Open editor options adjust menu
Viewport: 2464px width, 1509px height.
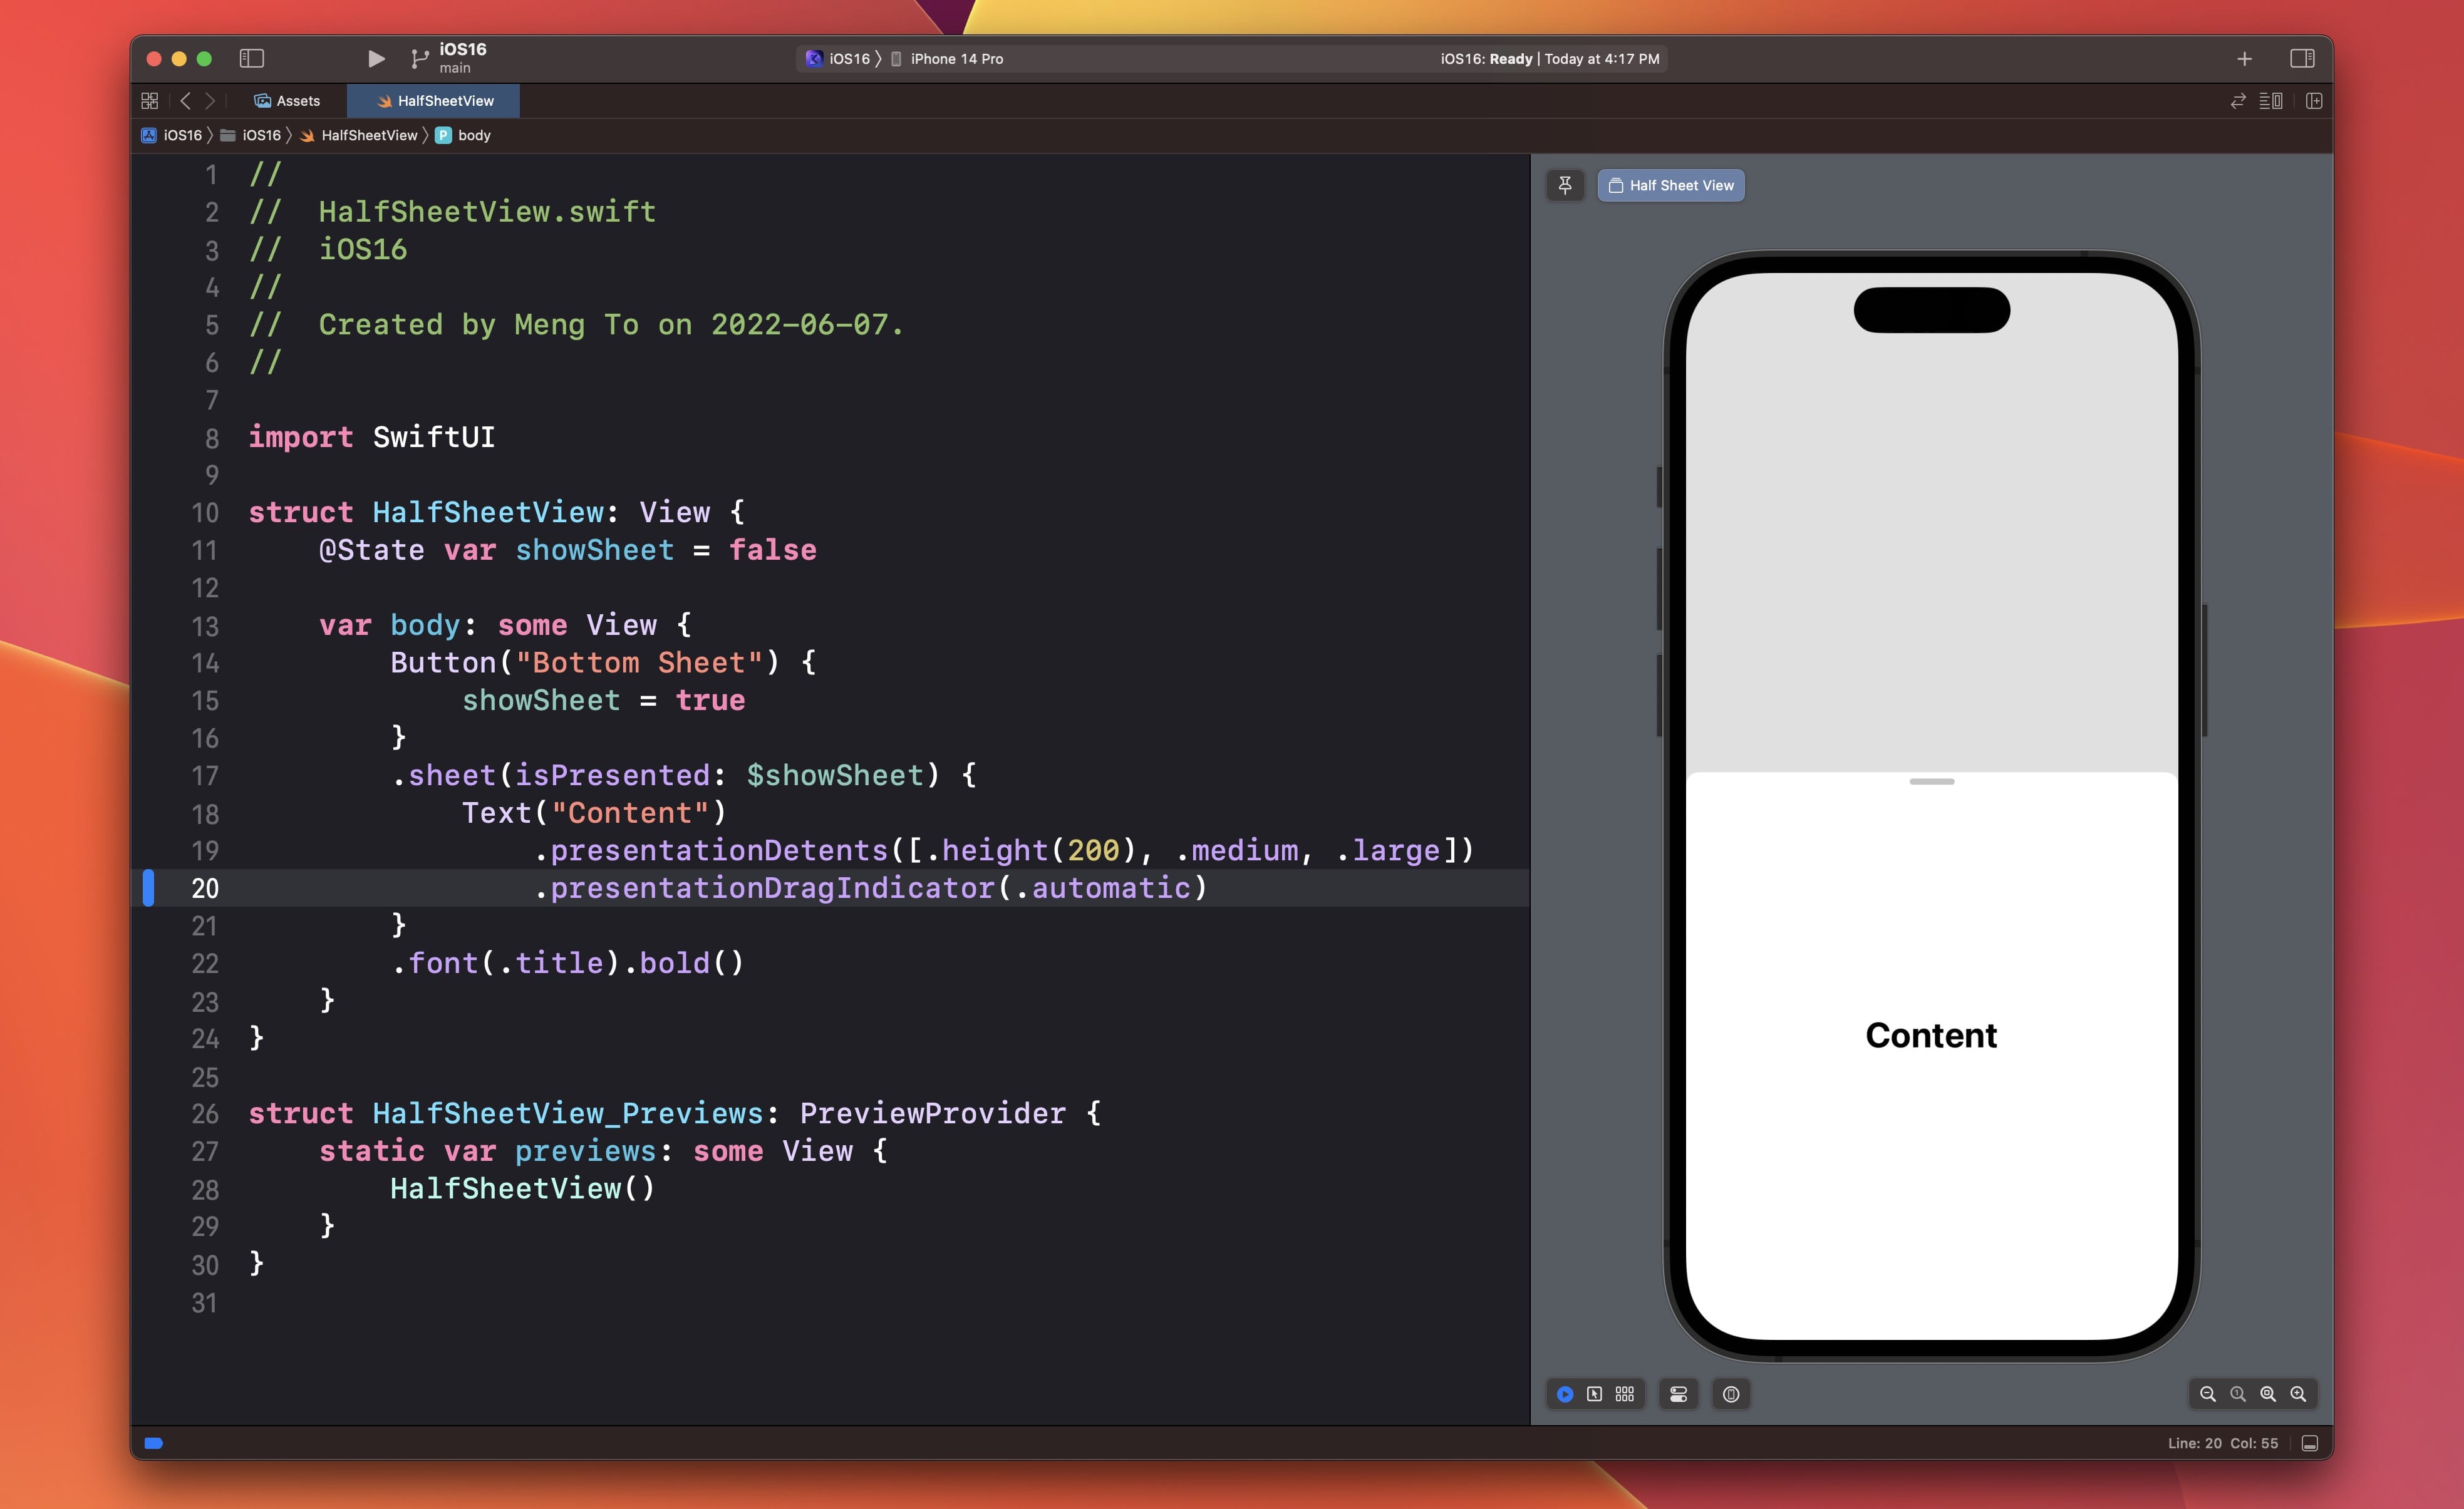[x=2271, y=101]
